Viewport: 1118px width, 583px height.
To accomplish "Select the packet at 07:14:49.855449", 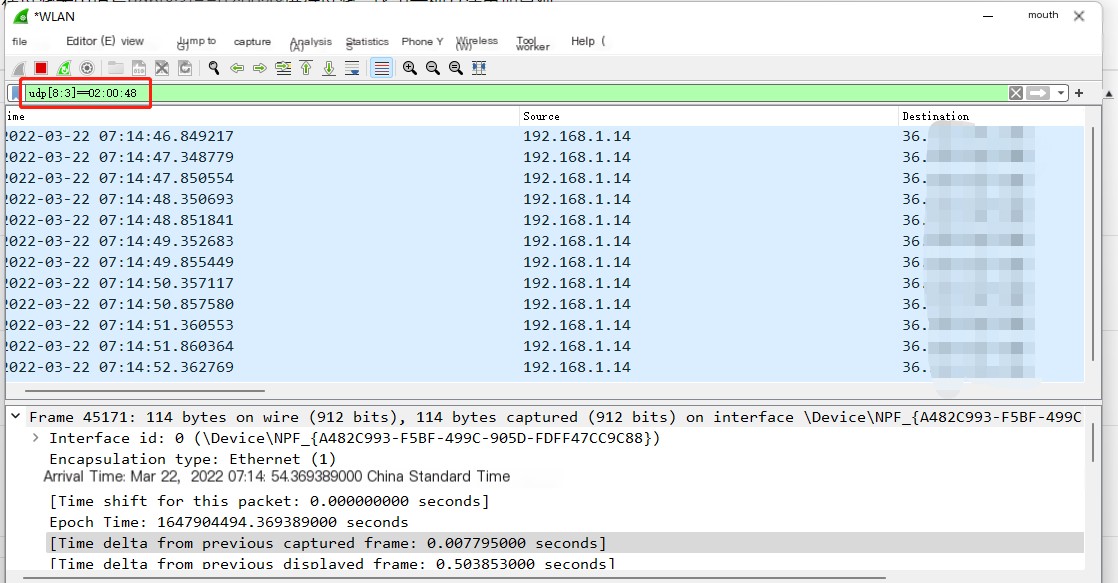I will [545, 262].
